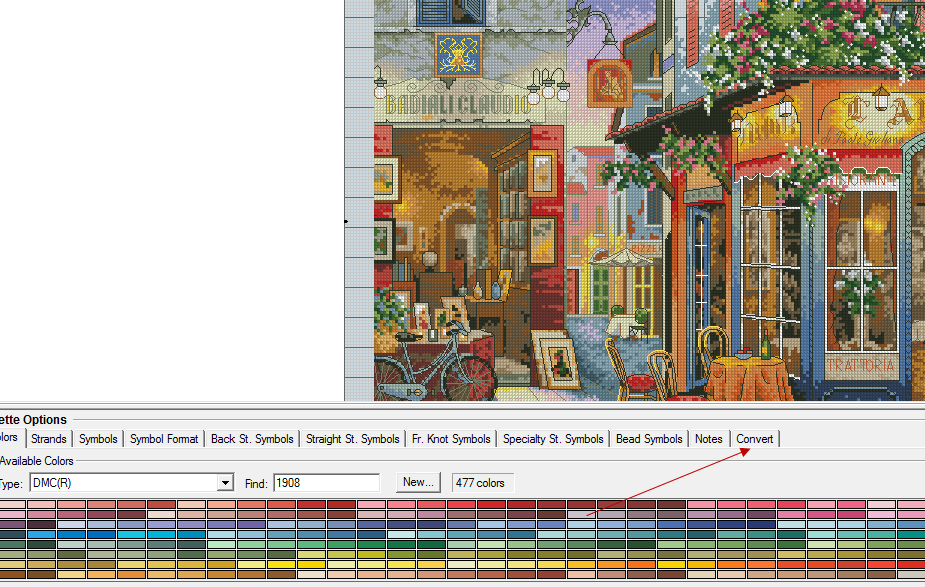Open the Symbols tab
Image resolution: width=925 pixels, height=587 pixels.
tap(98, 439)
